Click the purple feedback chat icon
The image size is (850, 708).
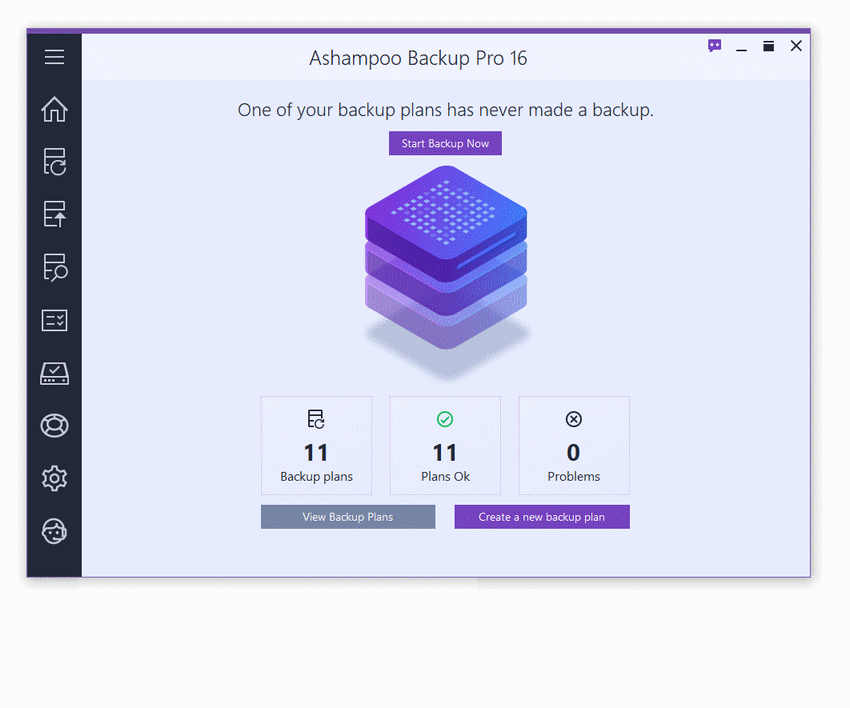[714, 46]
